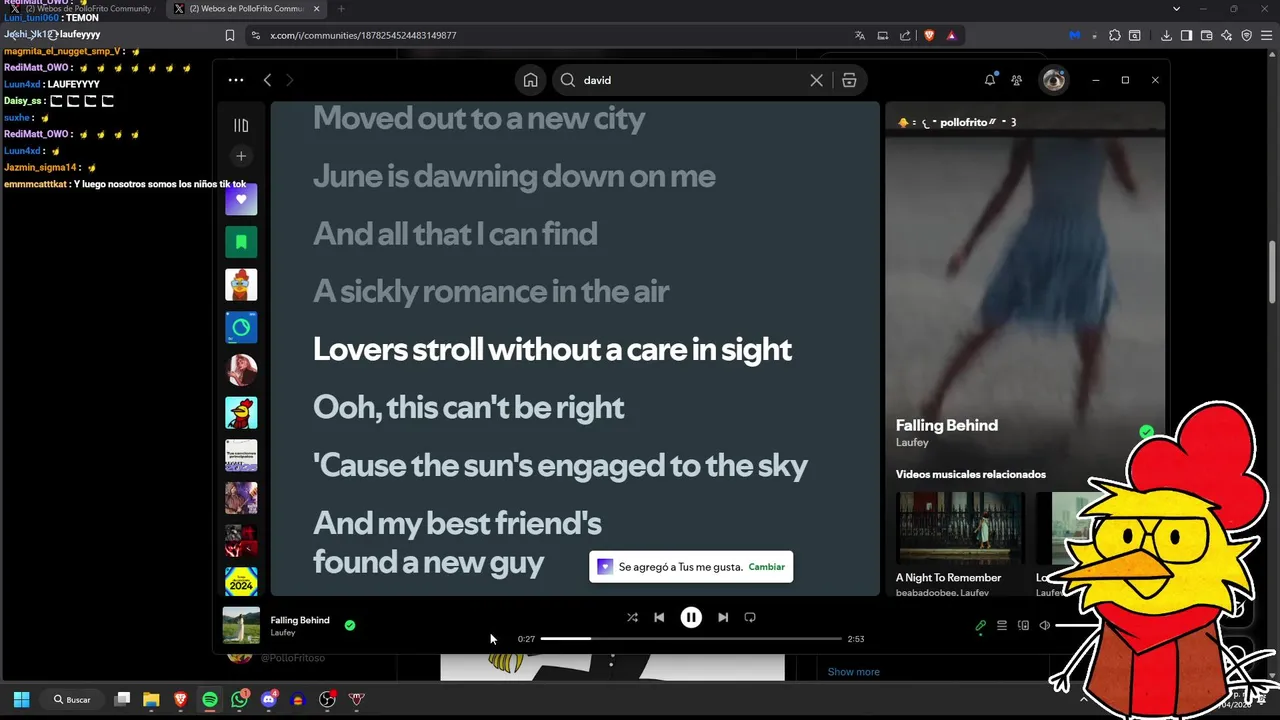
Task: Go forward in Spotify navigation
Action: [x=290, y=80]
